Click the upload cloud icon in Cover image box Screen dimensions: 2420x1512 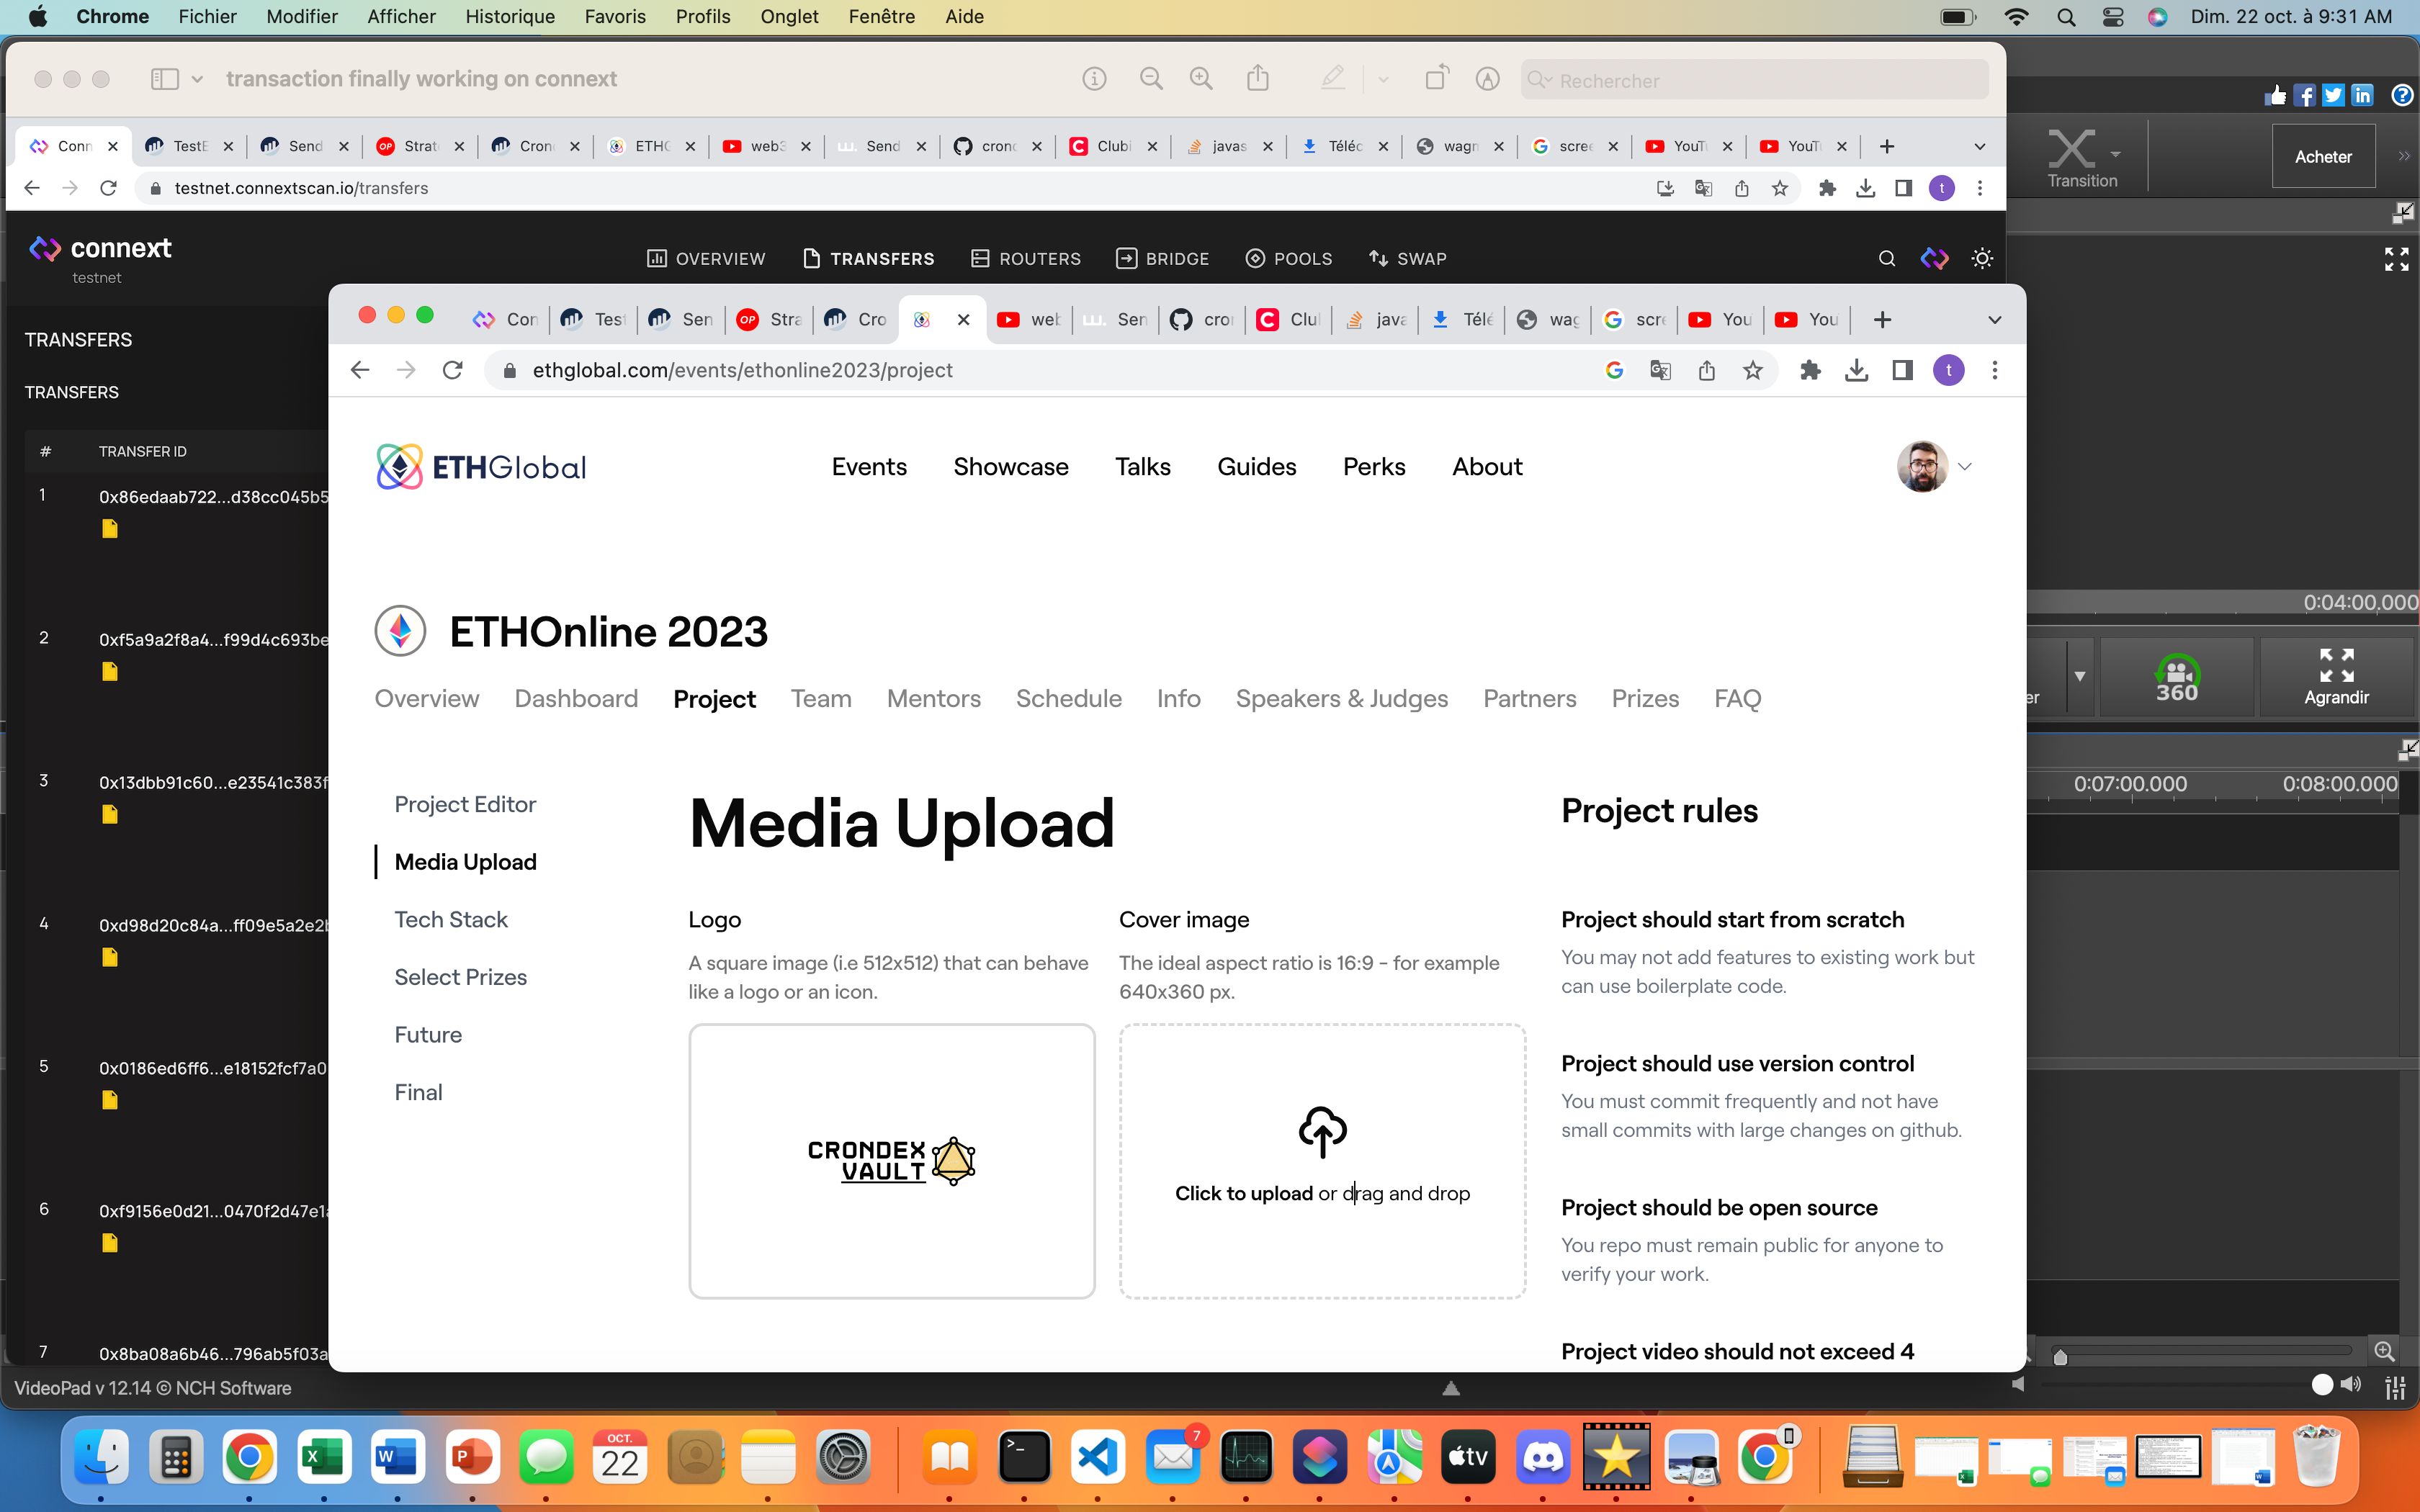point(1322,1132)
